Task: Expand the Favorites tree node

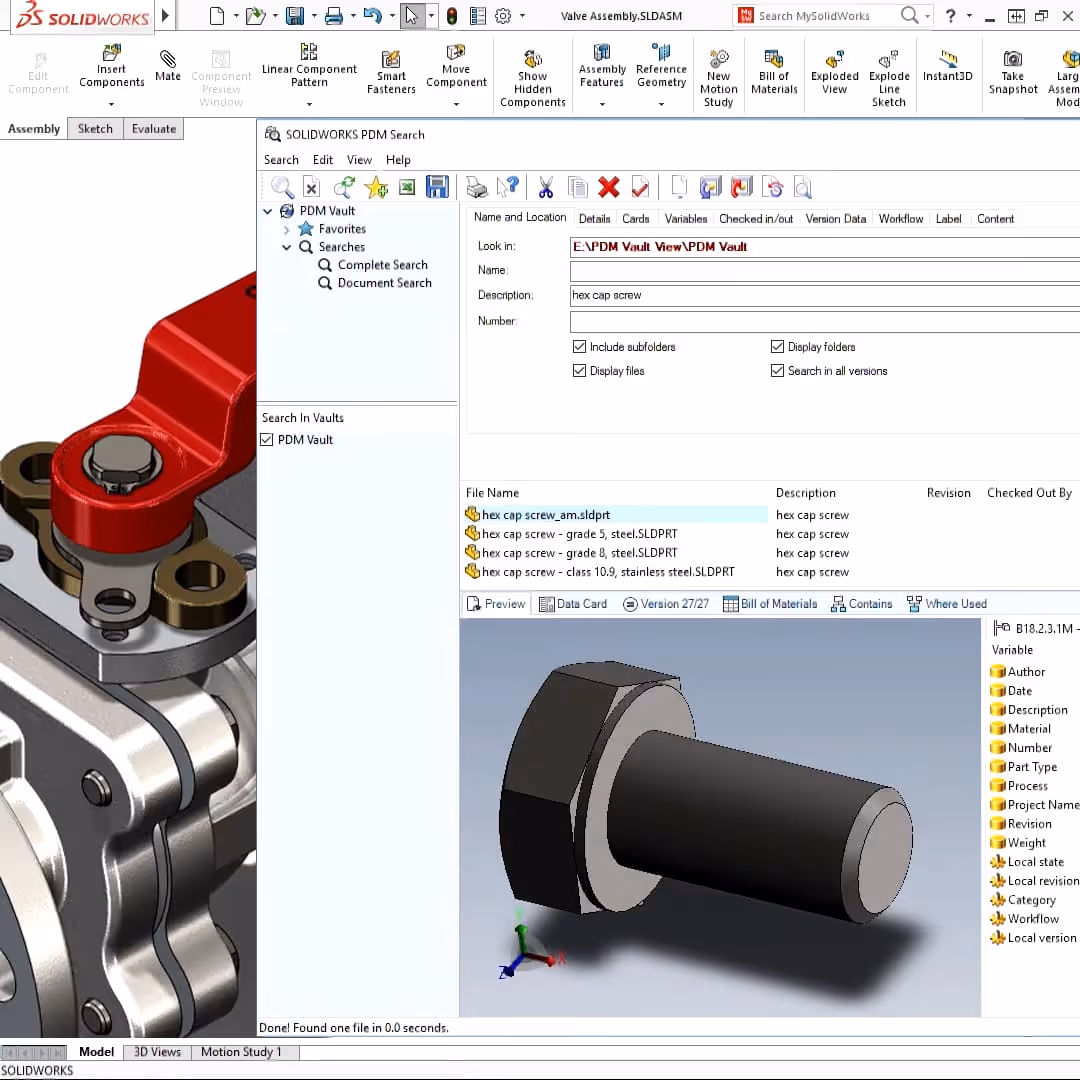Action: click(287, 229)
